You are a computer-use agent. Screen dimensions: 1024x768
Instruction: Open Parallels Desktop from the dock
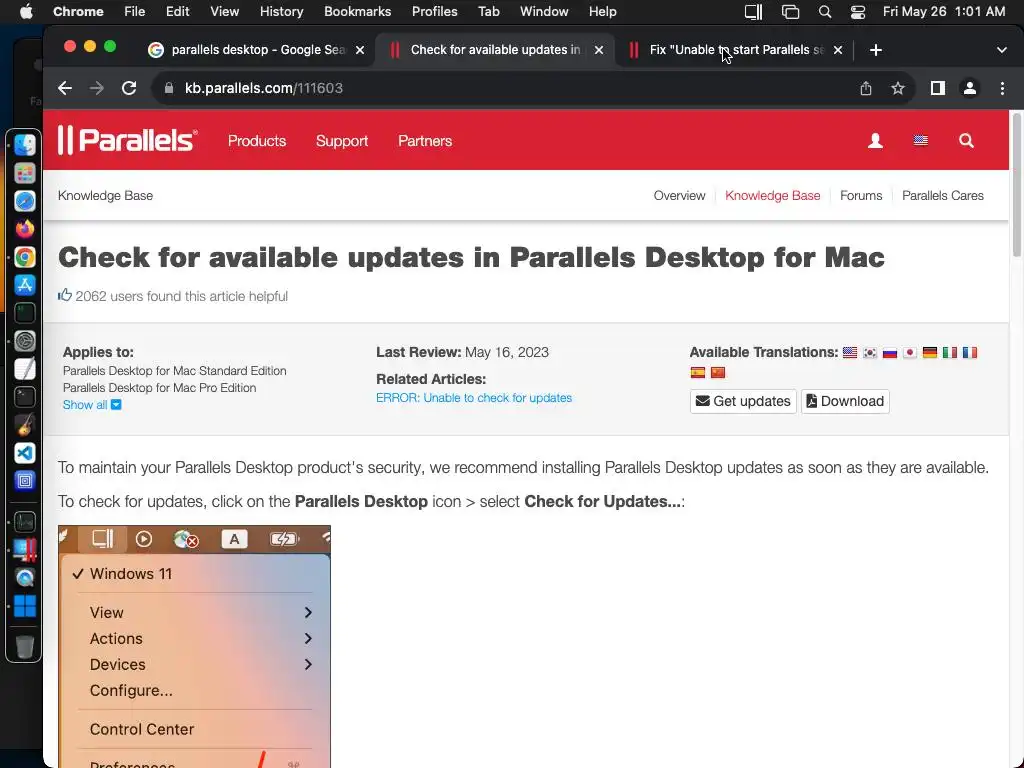25,550
